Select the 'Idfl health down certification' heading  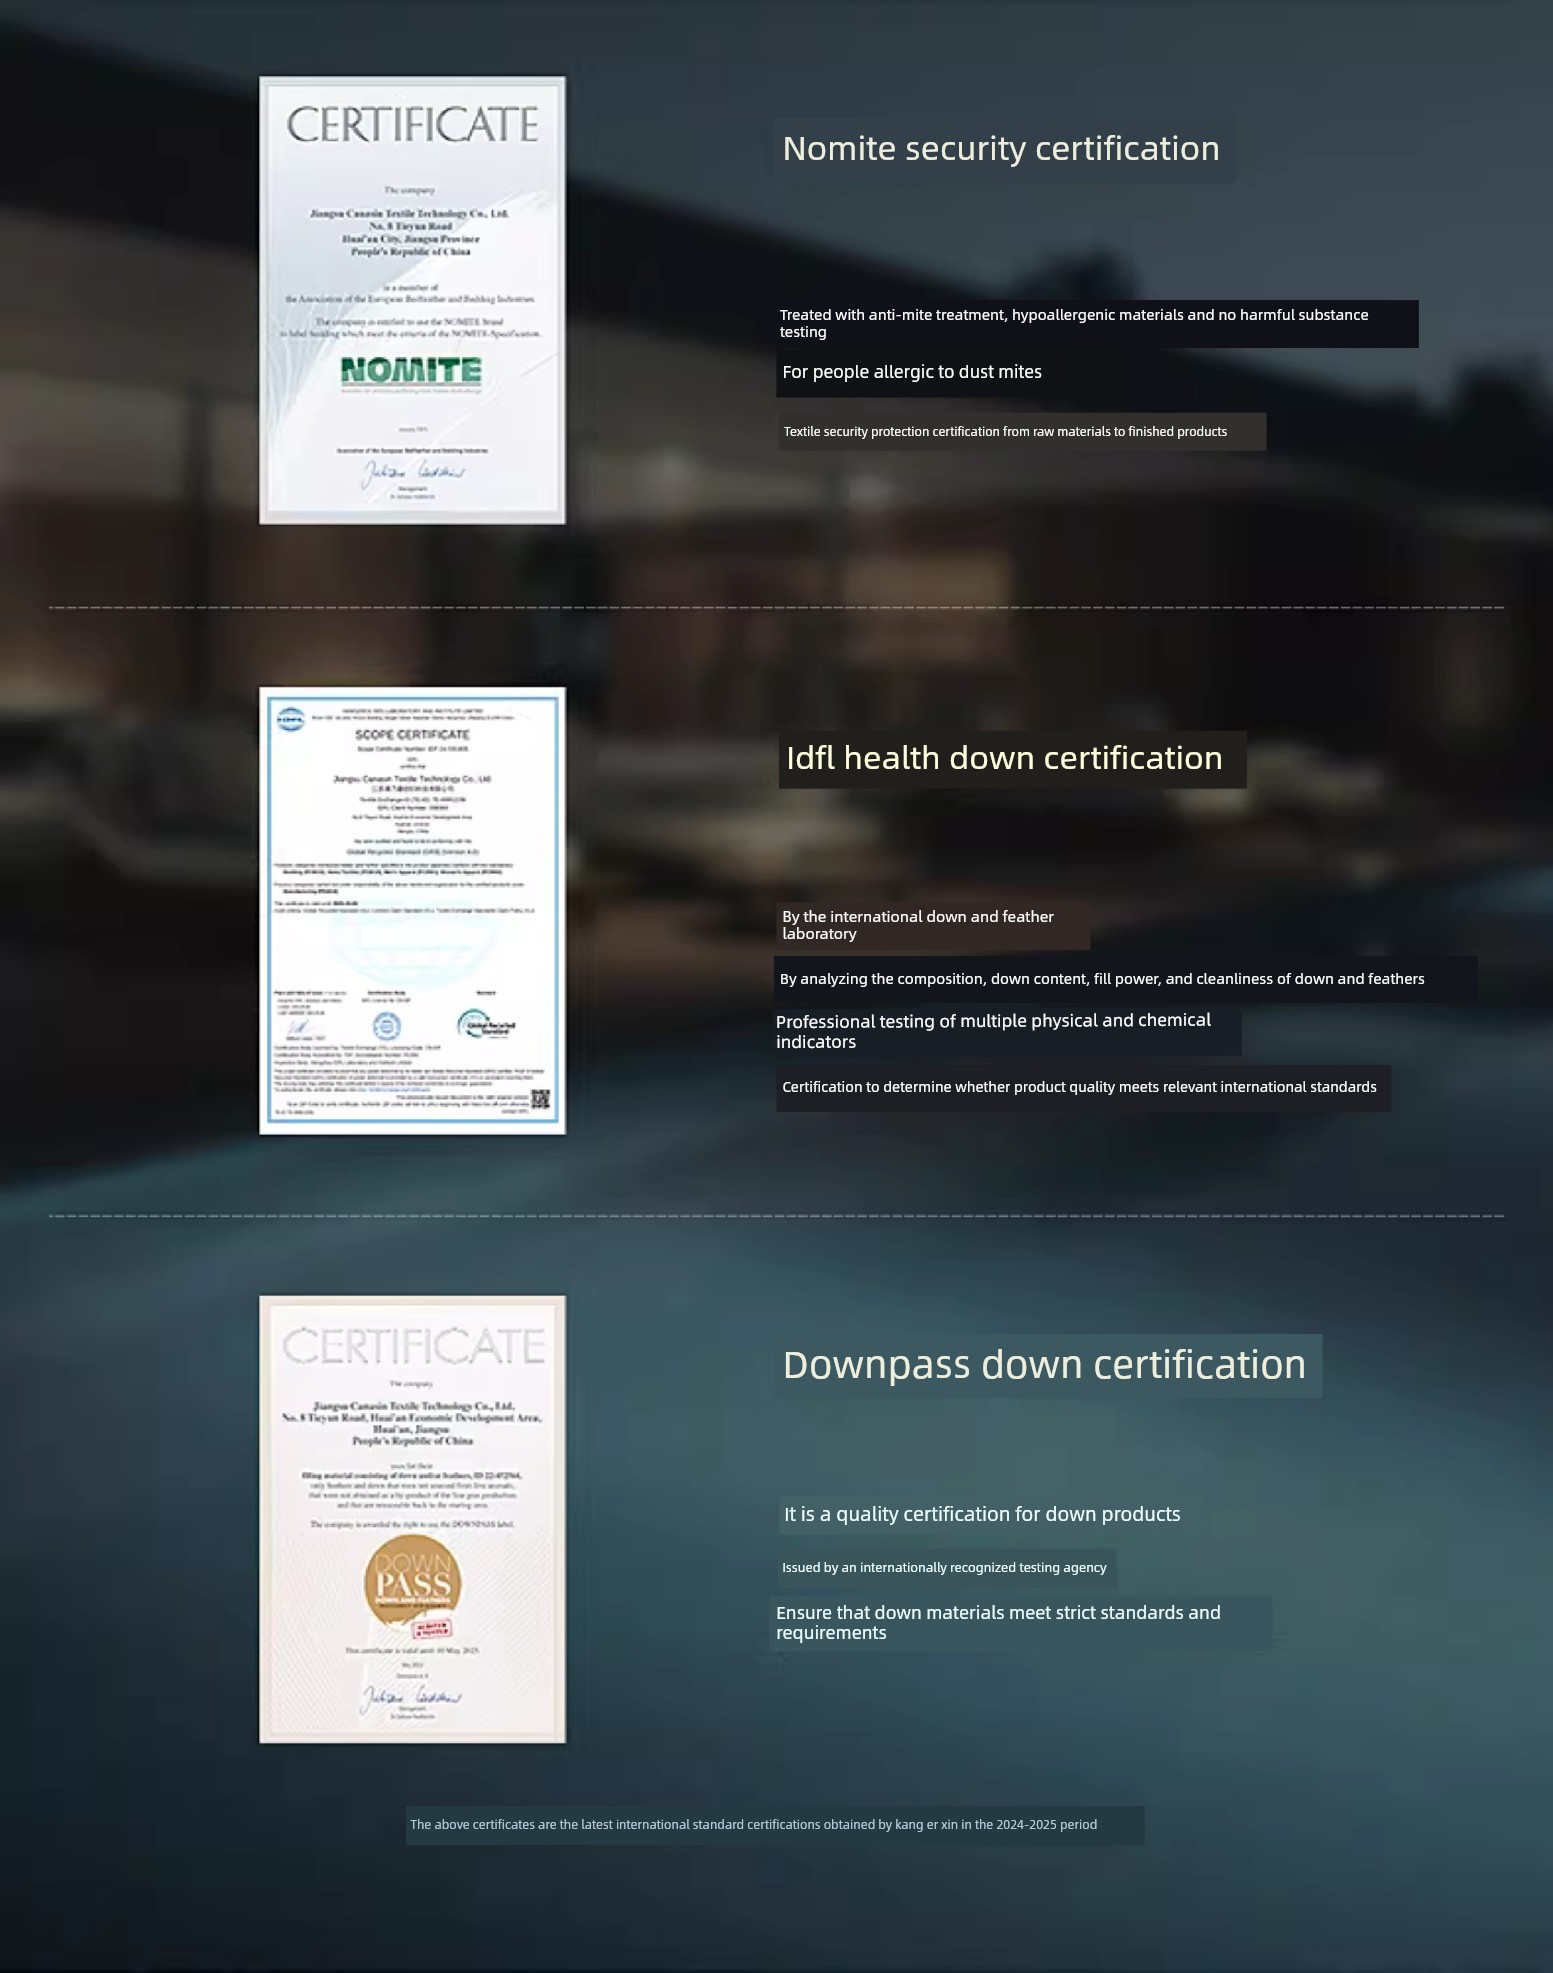coord(1004,758)
